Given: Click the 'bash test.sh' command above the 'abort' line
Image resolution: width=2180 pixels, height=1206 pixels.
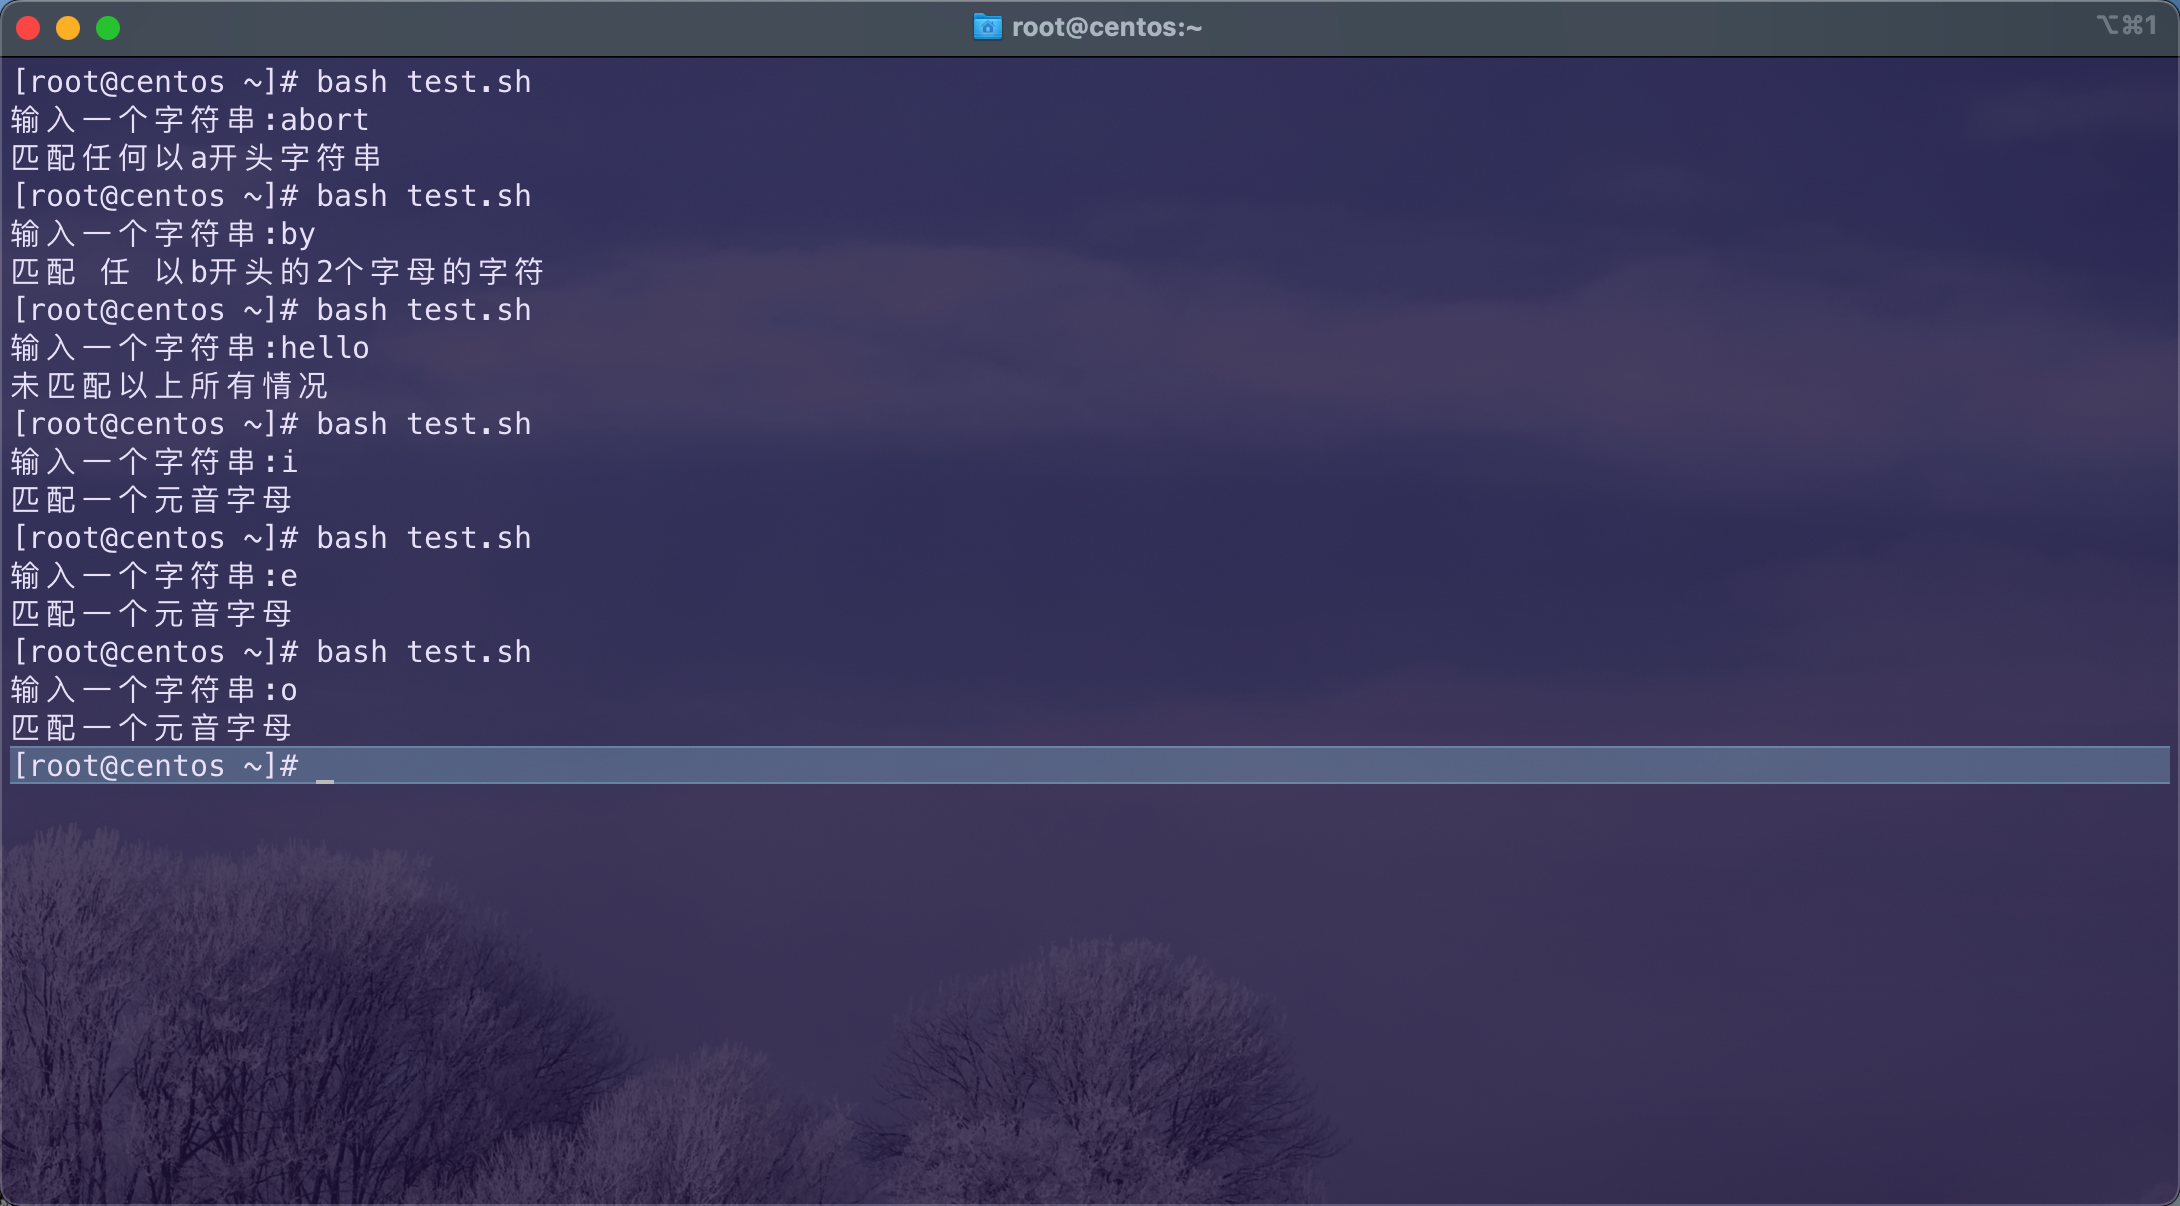Looking at the screenshot, I should click(424, 82).
